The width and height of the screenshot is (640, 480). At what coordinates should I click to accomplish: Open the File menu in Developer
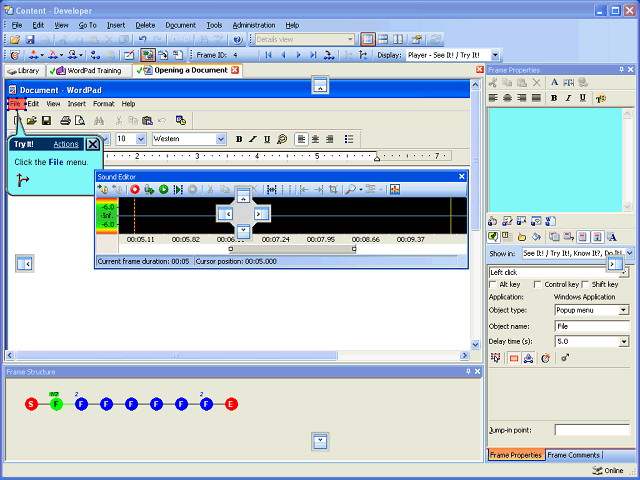pyautogui.click(x=17, y=25)
